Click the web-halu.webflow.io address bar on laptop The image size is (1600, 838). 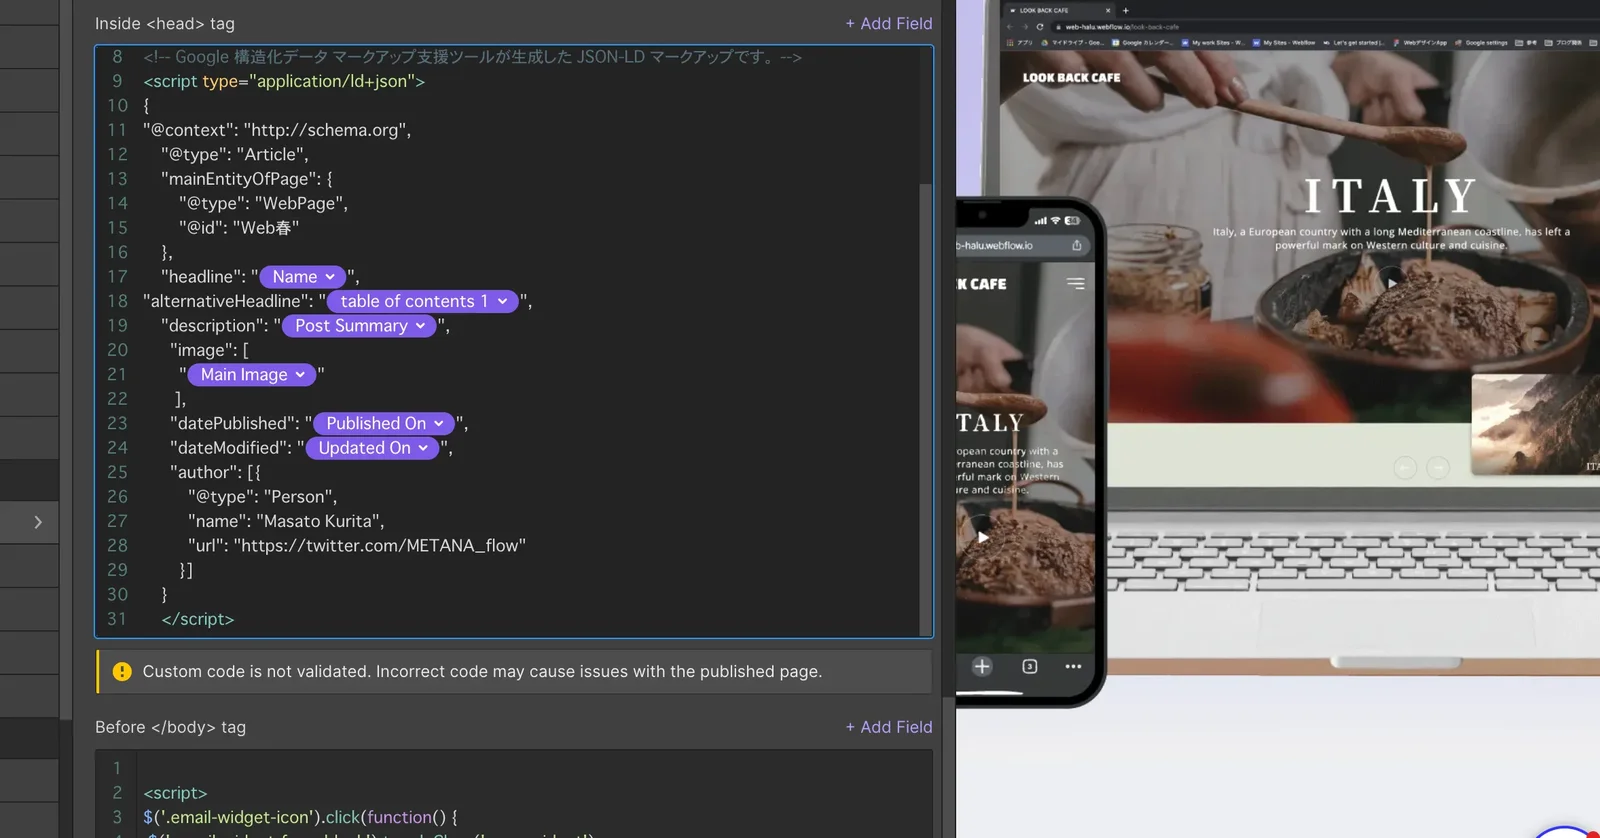click(1325, 27)
